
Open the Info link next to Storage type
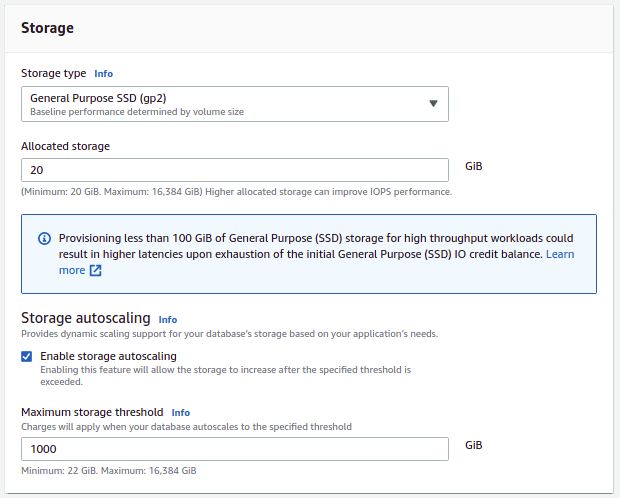[103, 74]
